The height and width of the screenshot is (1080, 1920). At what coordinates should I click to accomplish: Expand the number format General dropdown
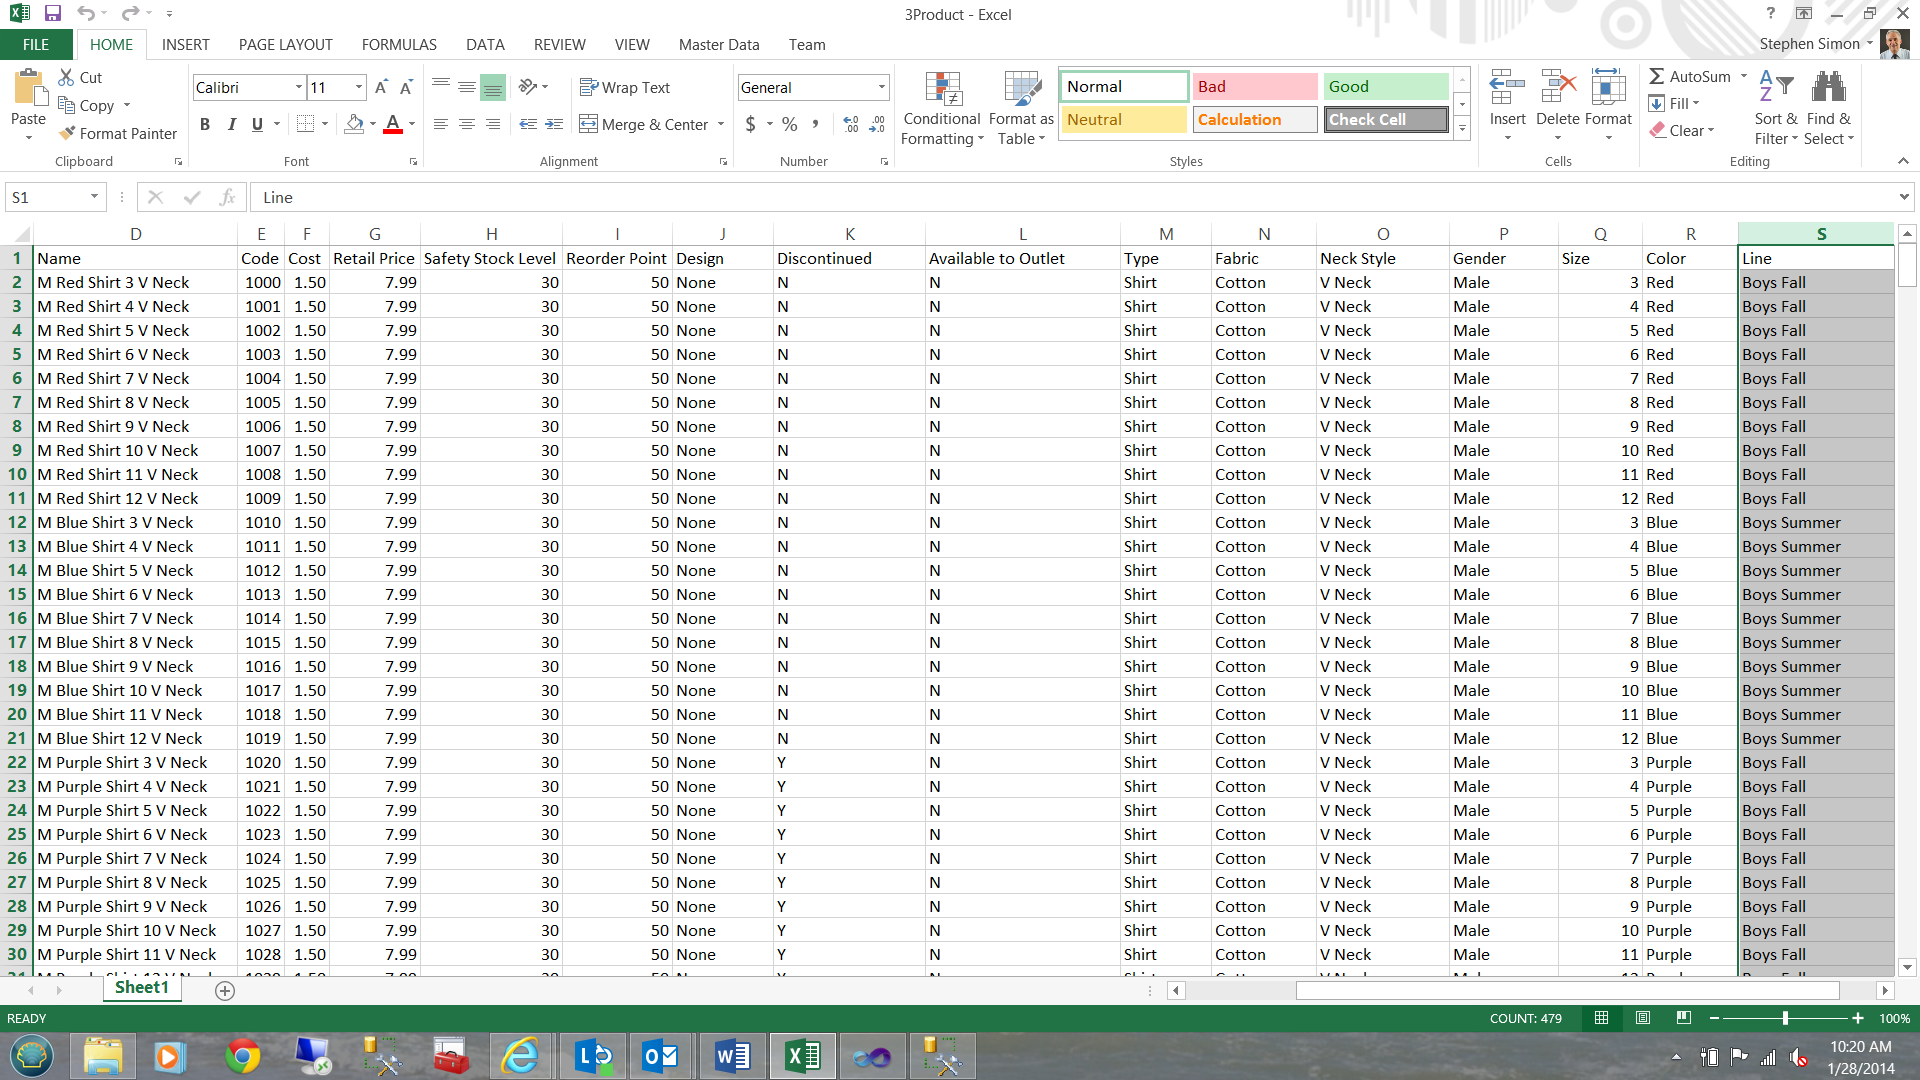tap(881, 87)
